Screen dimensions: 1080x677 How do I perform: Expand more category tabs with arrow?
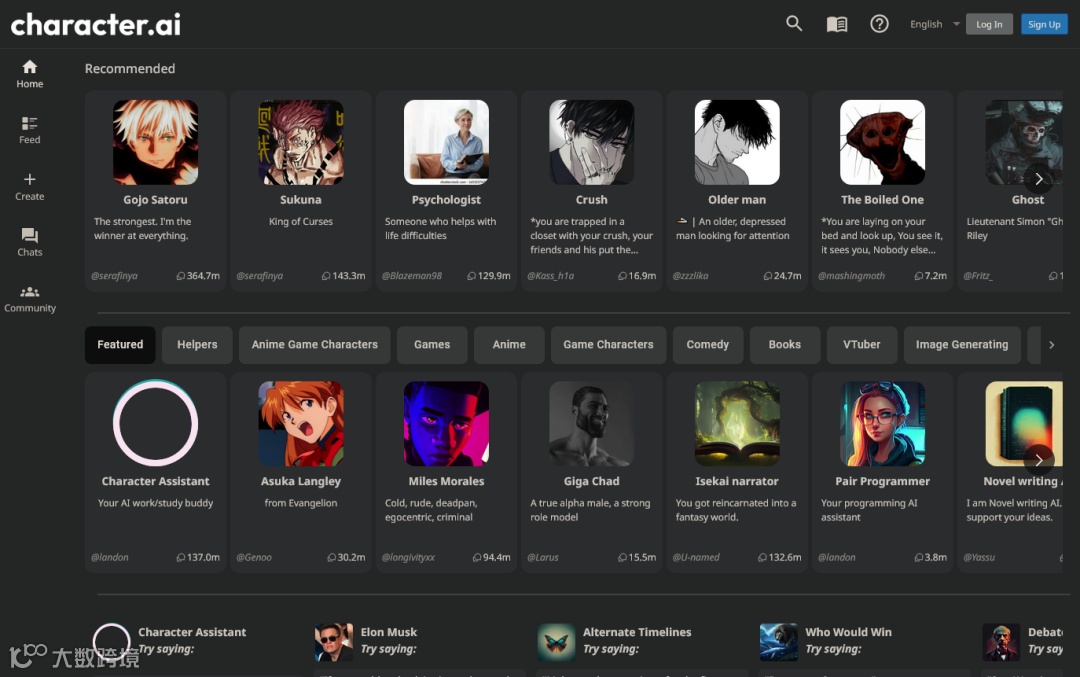1051,344
